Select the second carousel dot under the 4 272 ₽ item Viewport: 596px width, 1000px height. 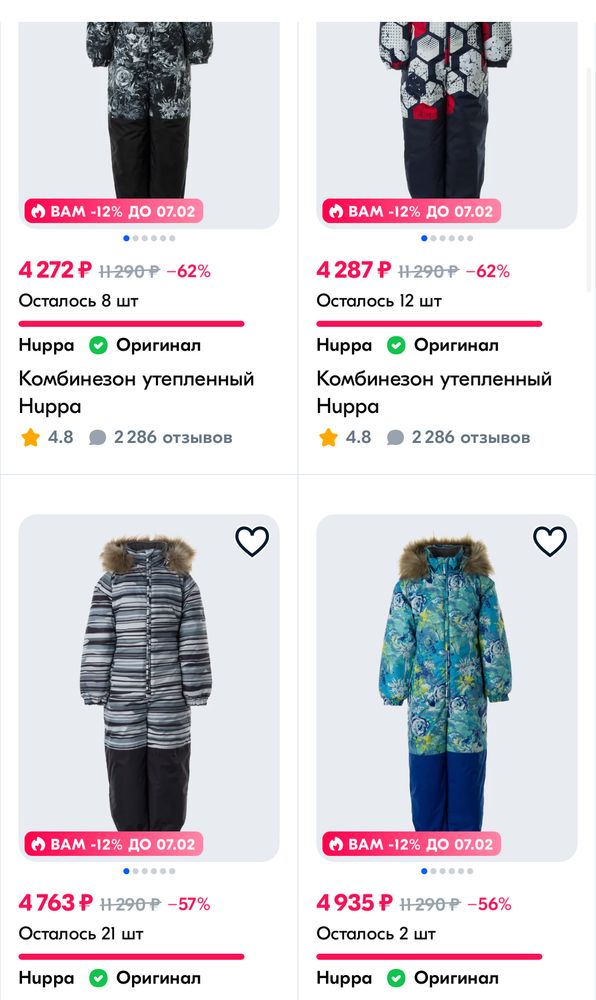133,238
